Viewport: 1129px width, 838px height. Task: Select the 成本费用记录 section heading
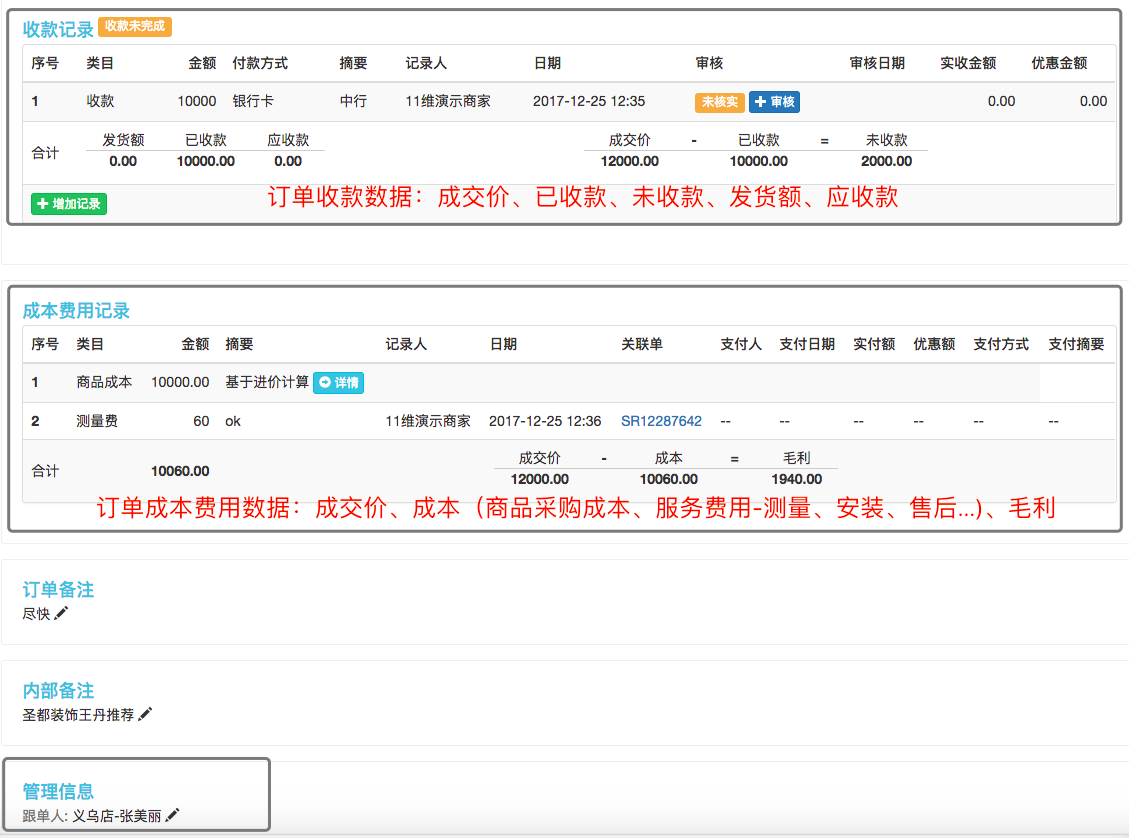pos(76,311)
